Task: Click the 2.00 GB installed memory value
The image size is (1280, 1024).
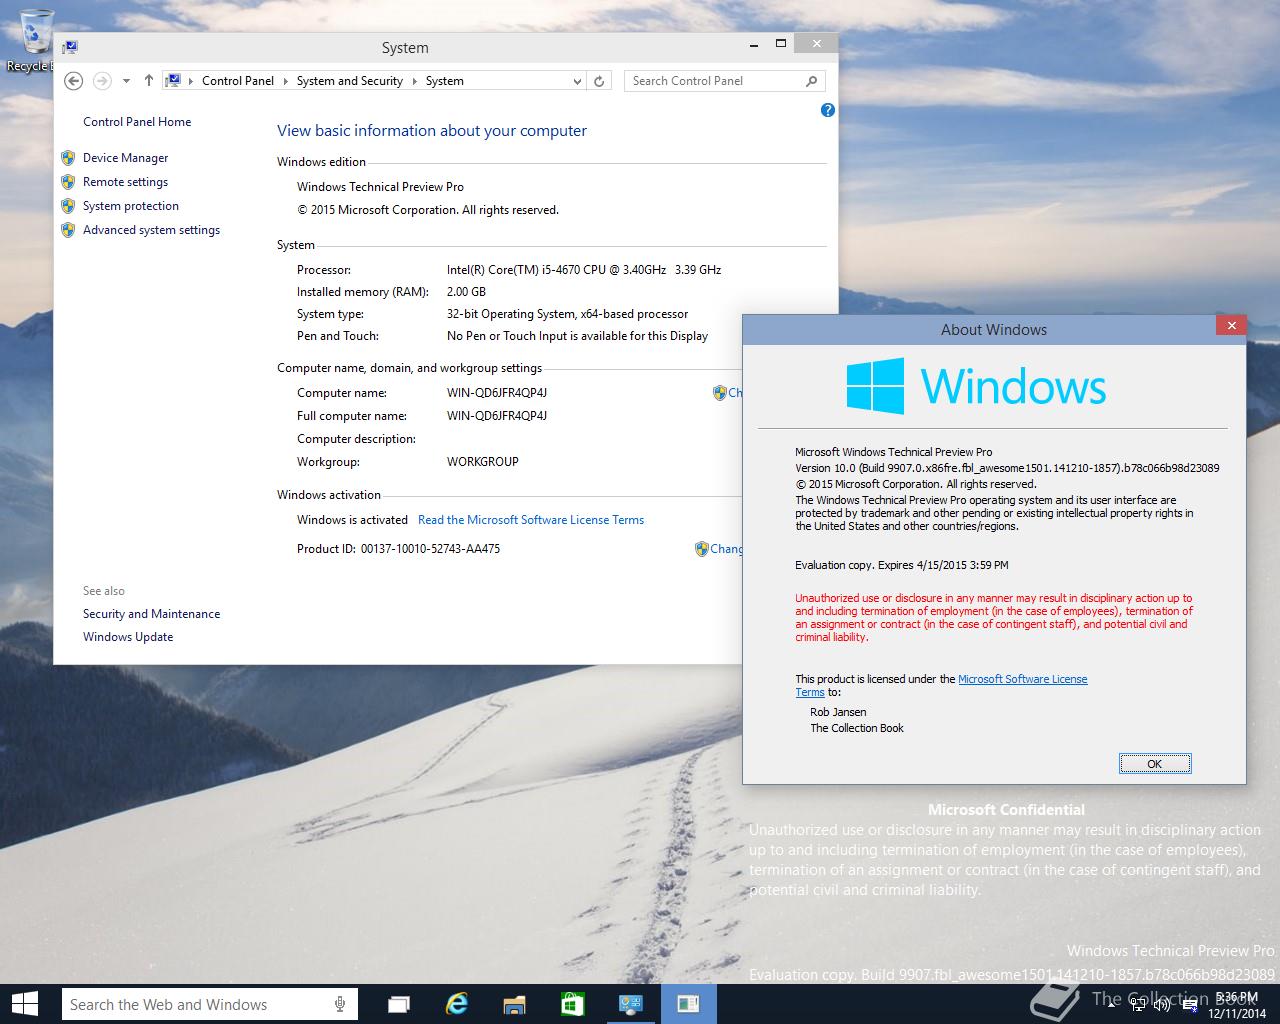Action: pos(466,292)
